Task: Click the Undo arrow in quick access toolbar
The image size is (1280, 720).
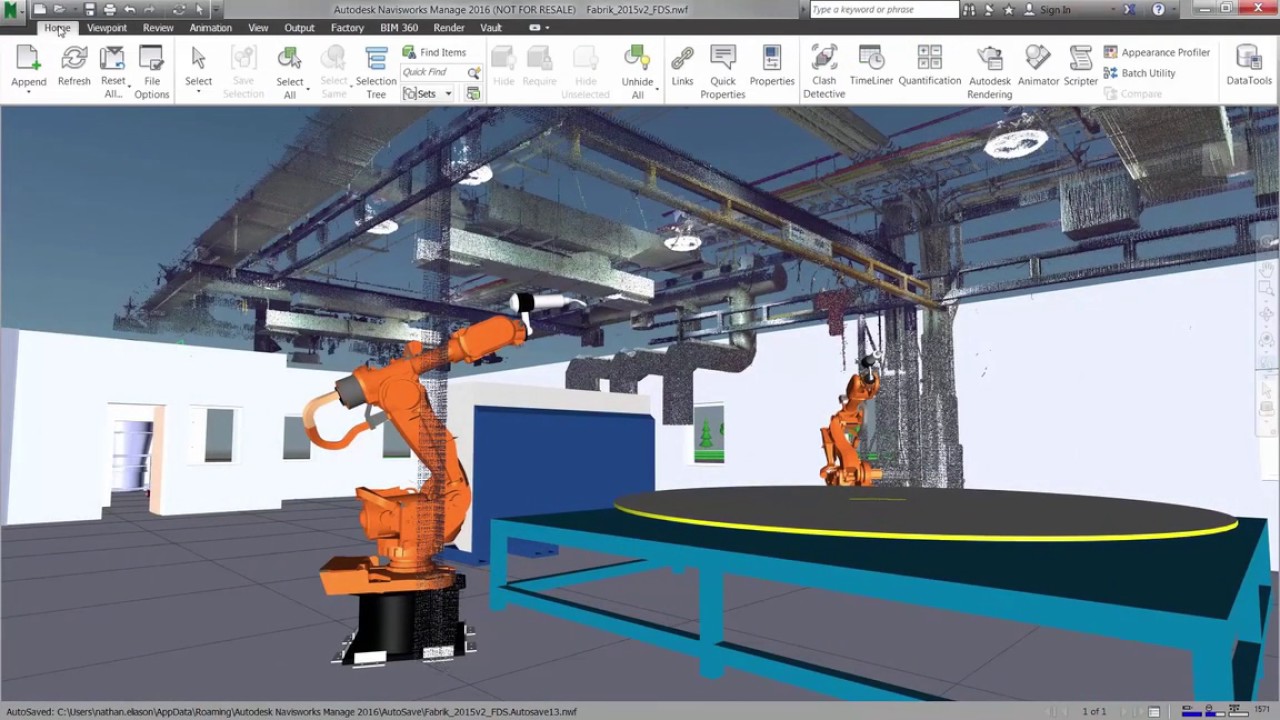Action: pos(130,9)
